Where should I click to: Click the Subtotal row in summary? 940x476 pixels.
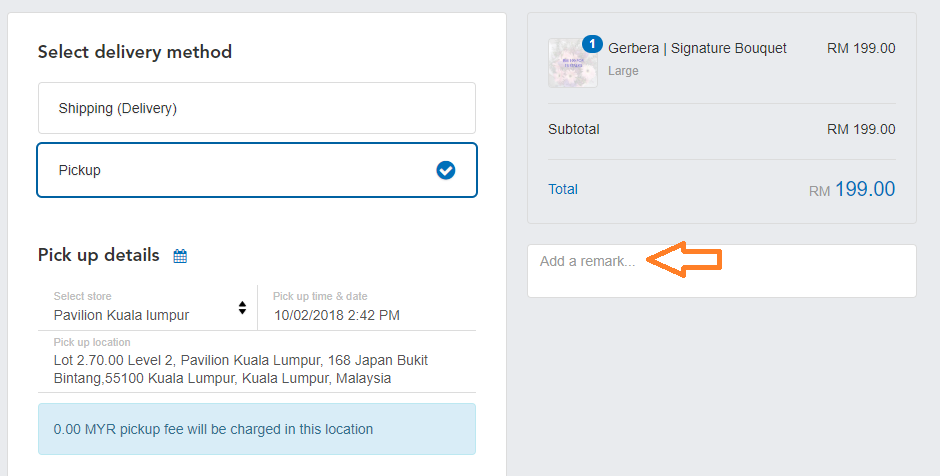pyautogui.click(x=722, y=129)
